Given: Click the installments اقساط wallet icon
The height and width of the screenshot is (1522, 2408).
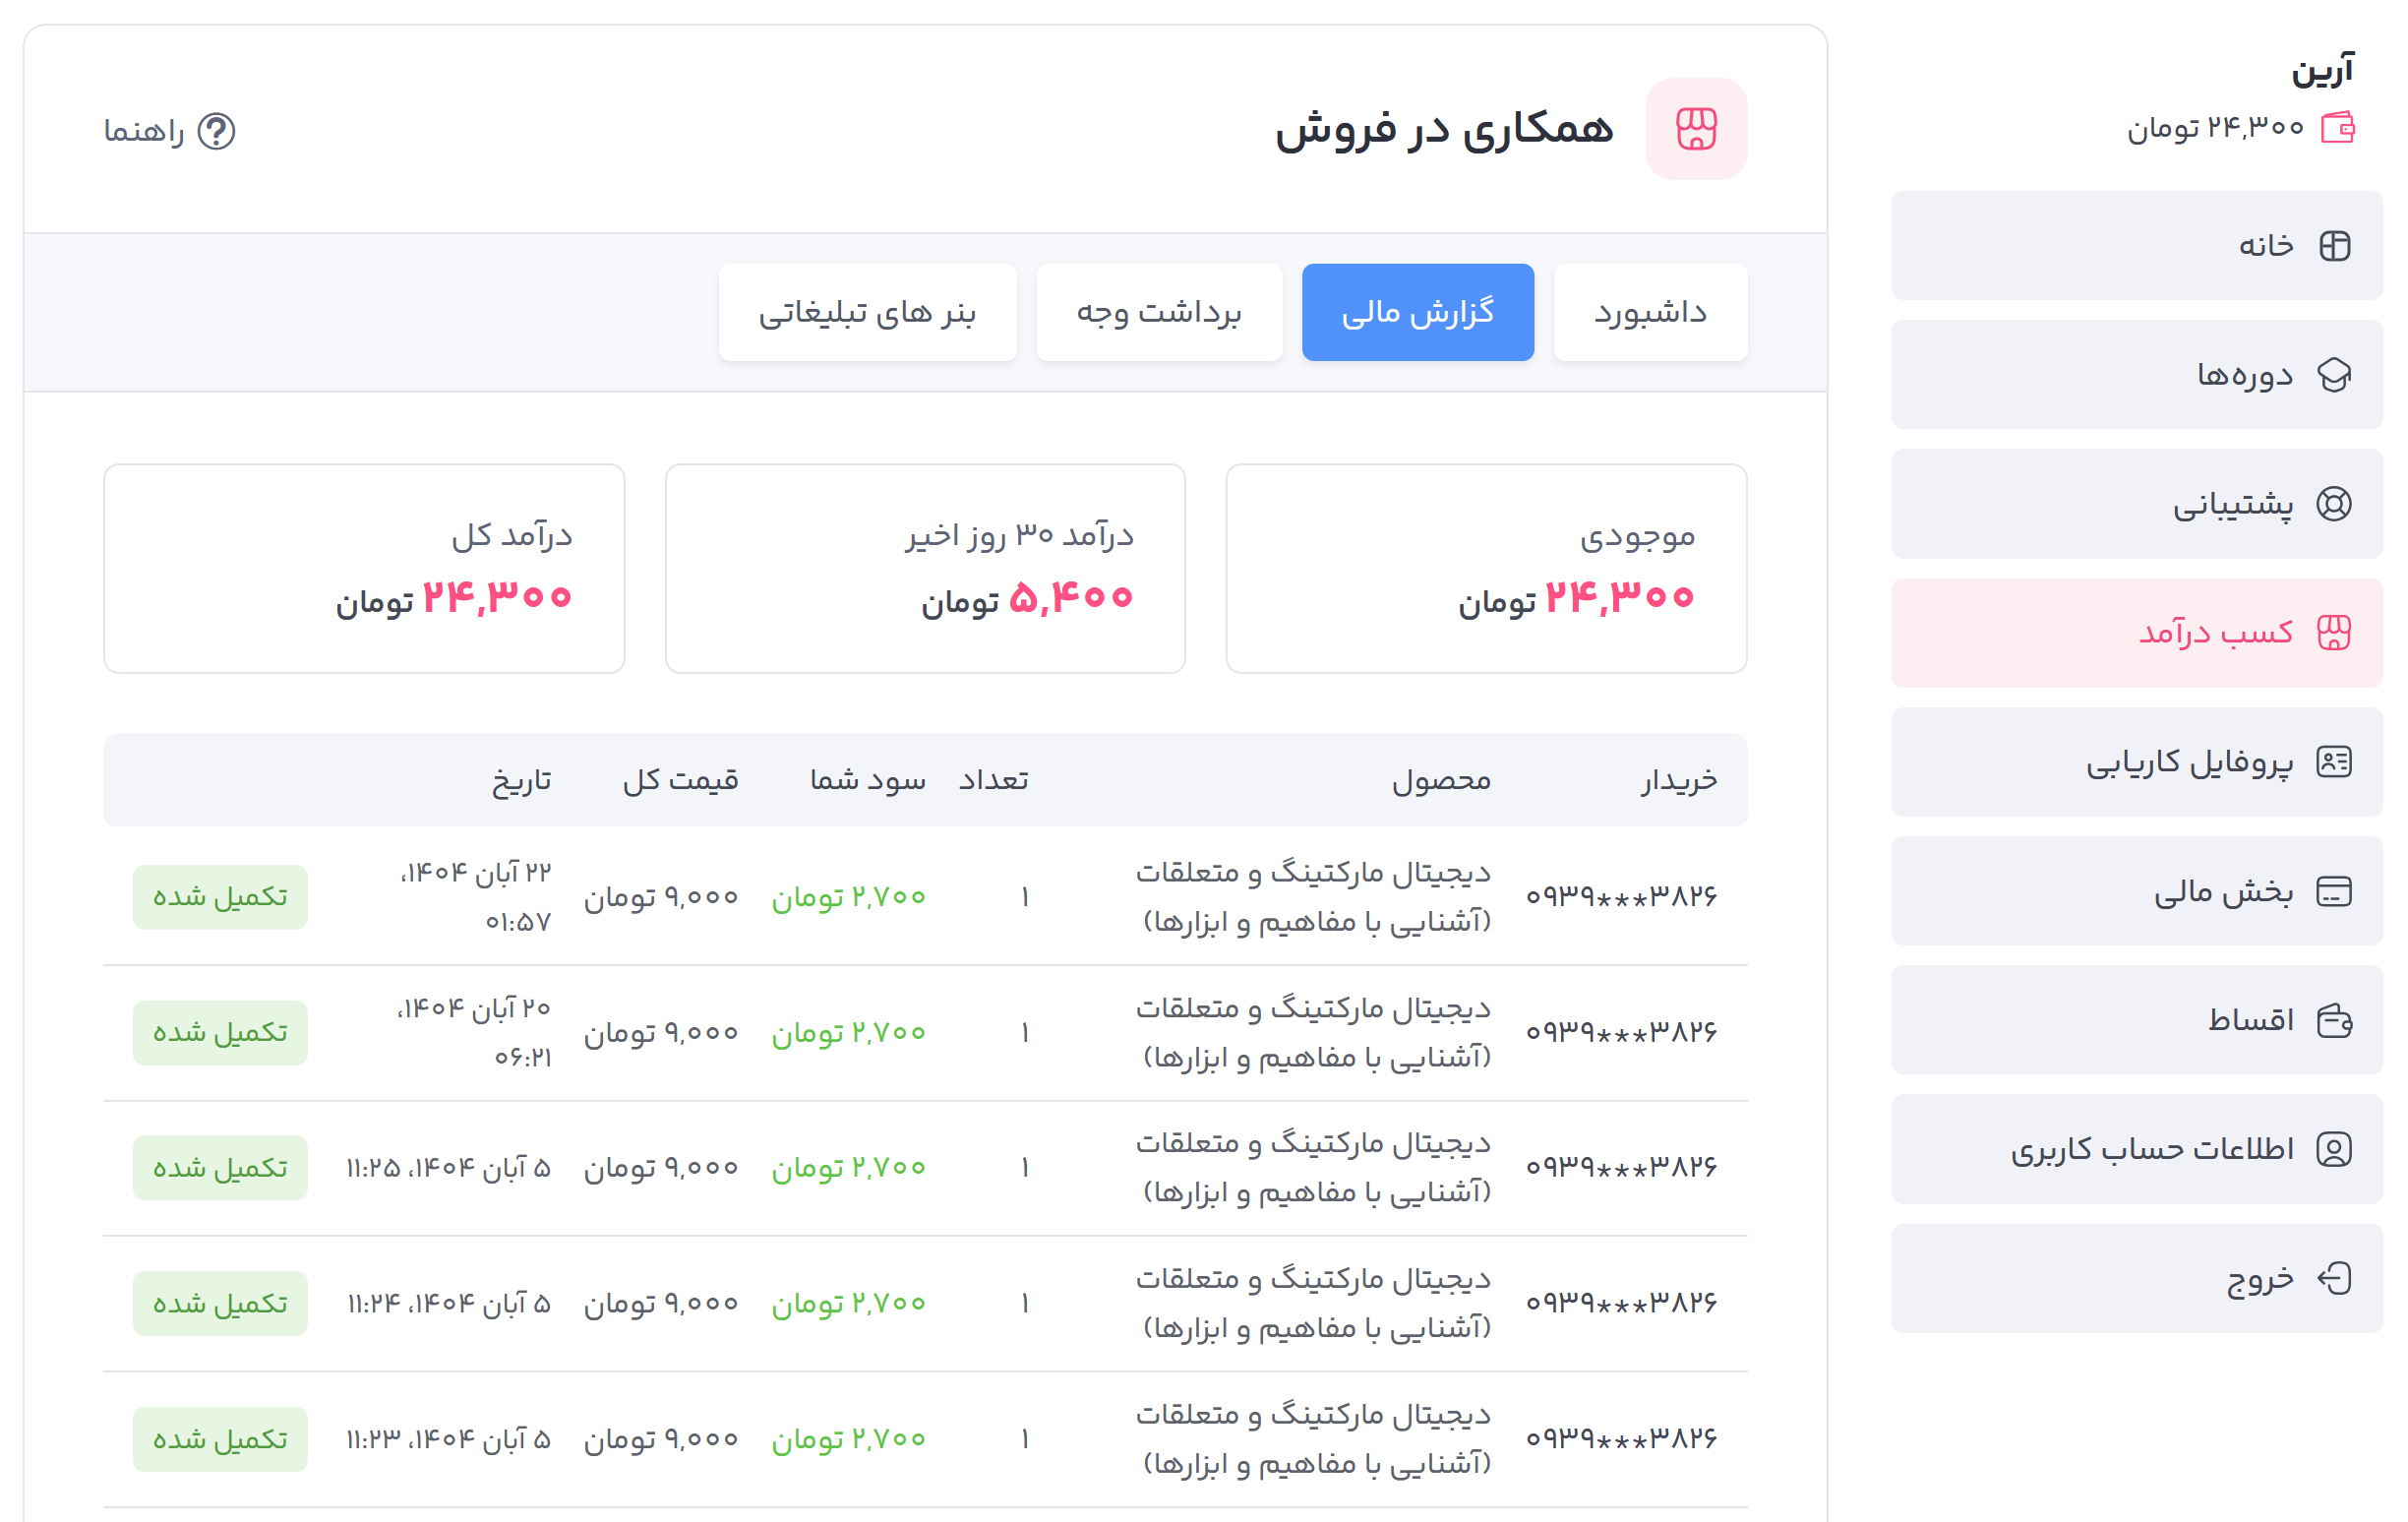Looking at the screenshot, I should tap(2334, 1021).
